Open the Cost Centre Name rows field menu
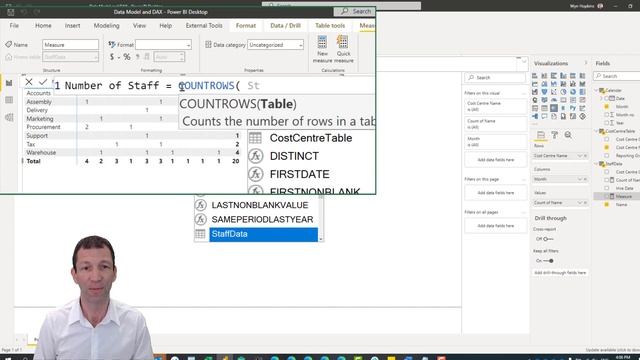This screenshot has height=360, width=640. click(x=580, y=156)
